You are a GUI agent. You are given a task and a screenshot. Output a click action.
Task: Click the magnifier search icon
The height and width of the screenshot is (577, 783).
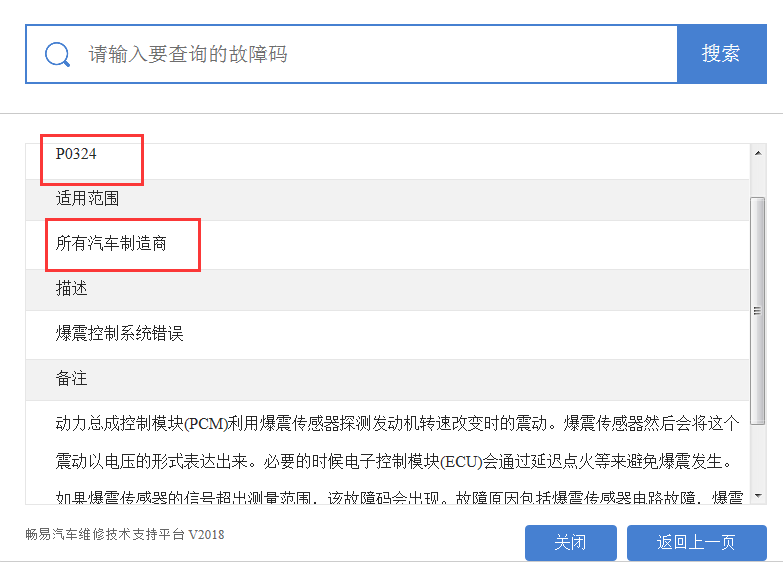pyautogui.click(x=57, y=54)
